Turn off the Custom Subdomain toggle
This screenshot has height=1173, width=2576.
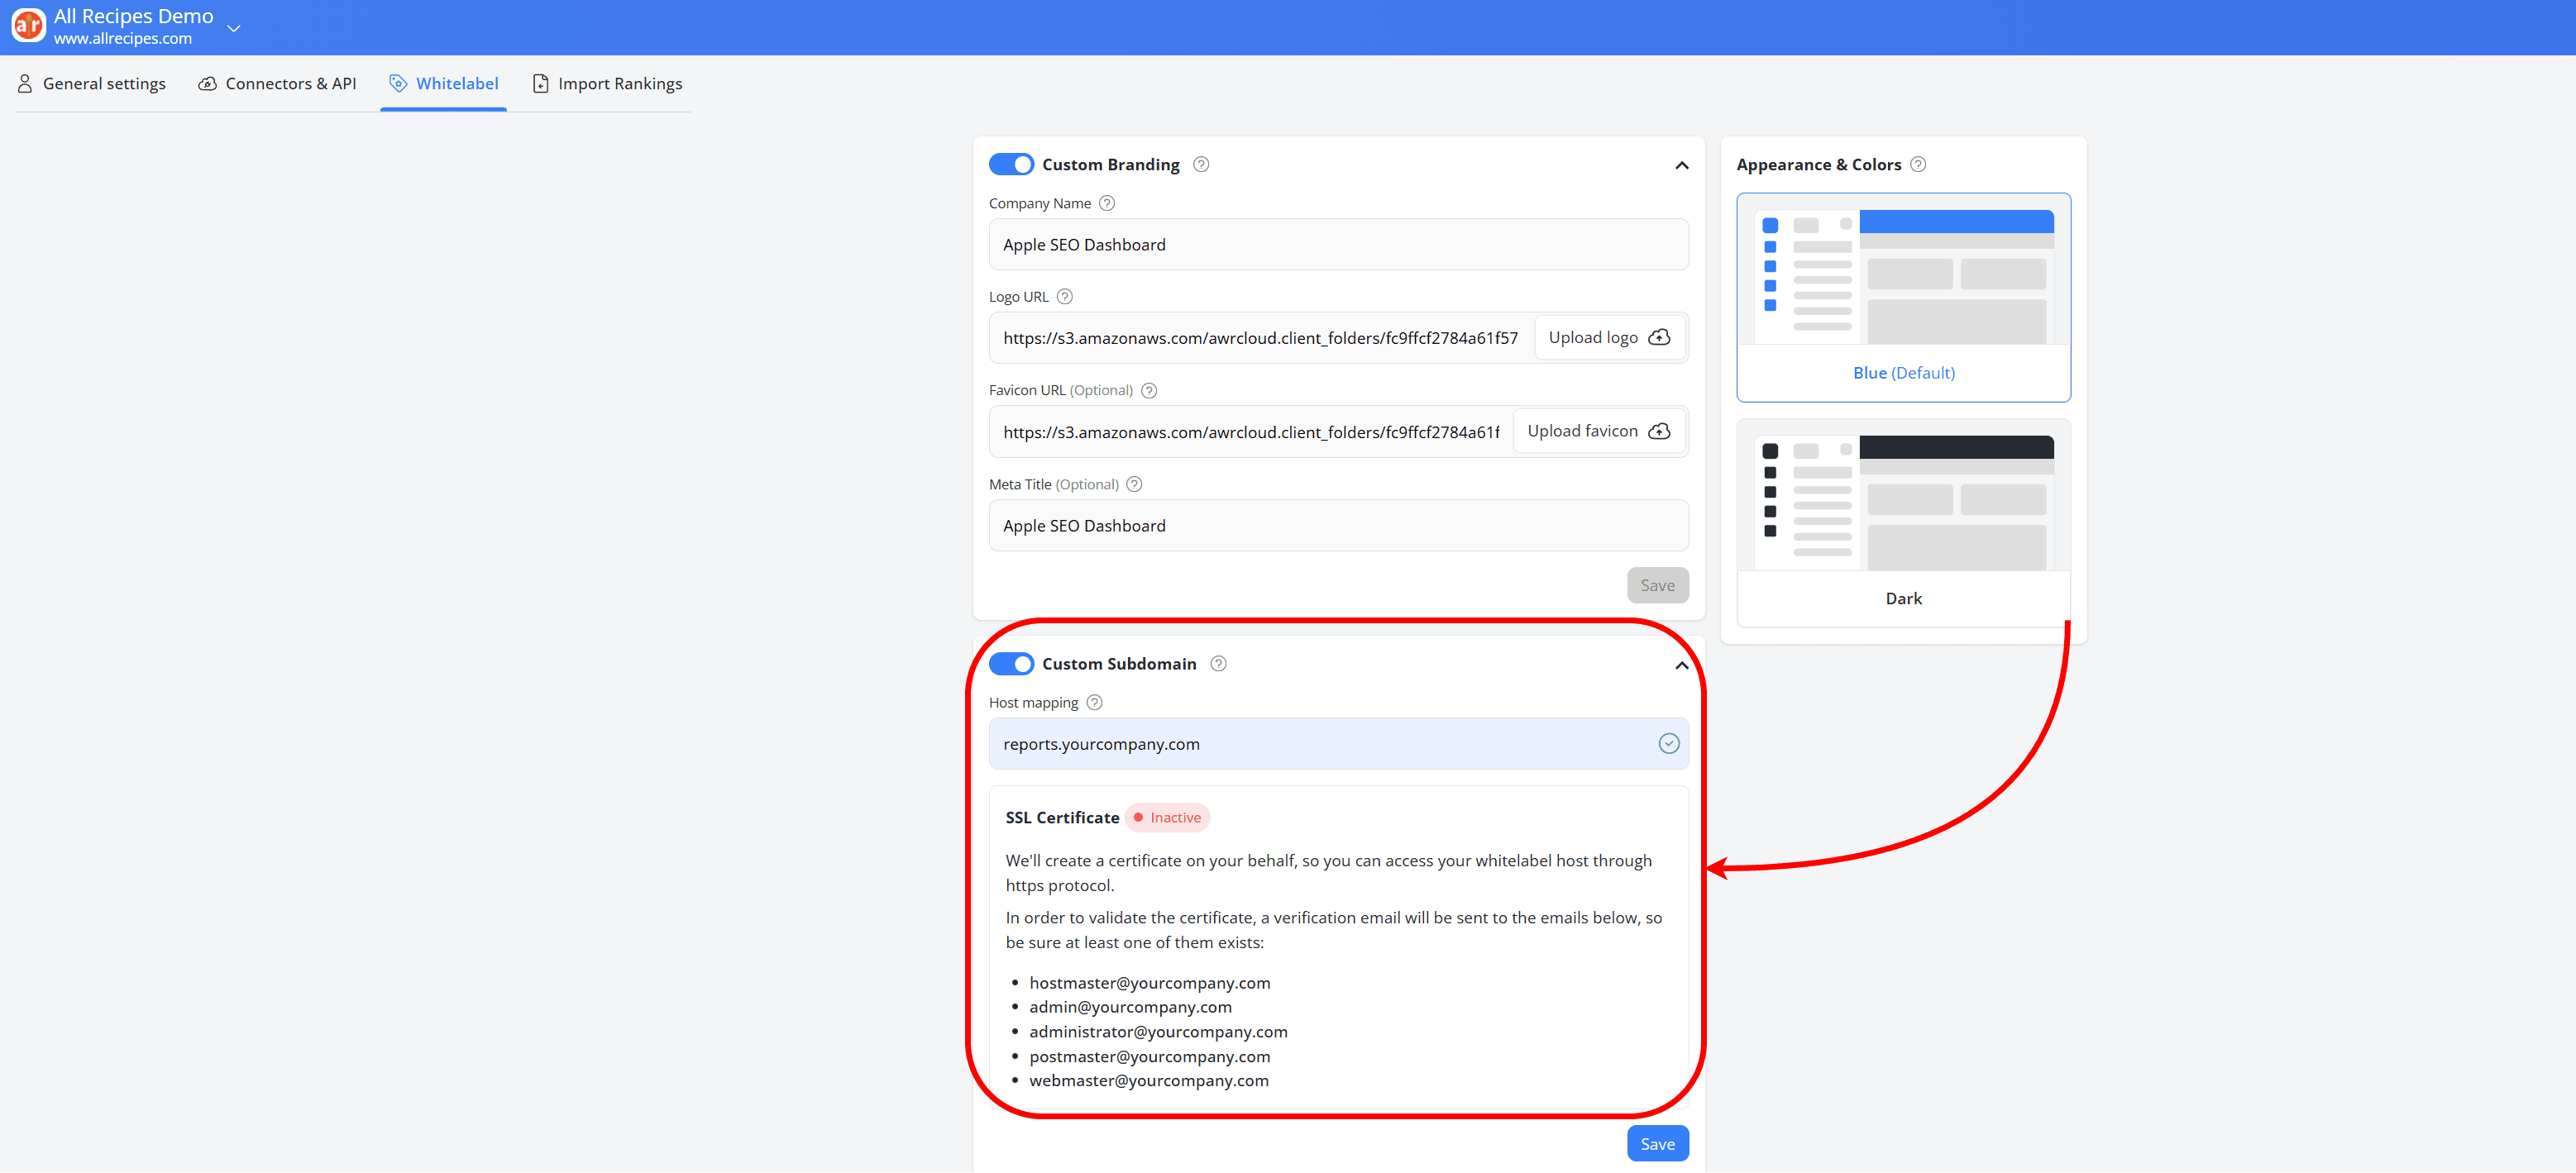tap(1011, 663)
